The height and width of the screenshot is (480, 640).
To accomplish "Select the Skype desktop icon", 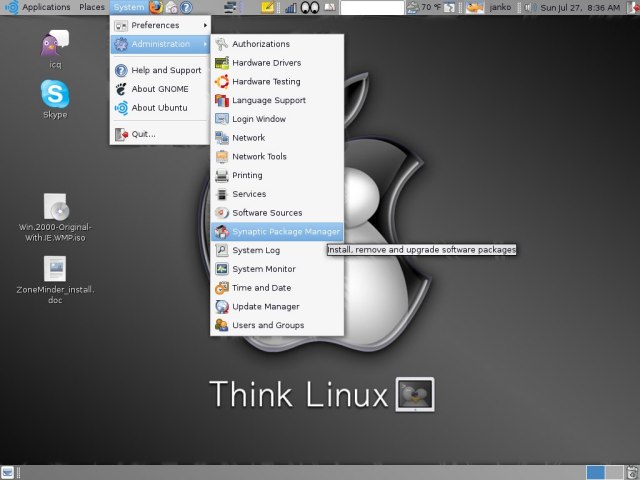I will tap(55, 99).
